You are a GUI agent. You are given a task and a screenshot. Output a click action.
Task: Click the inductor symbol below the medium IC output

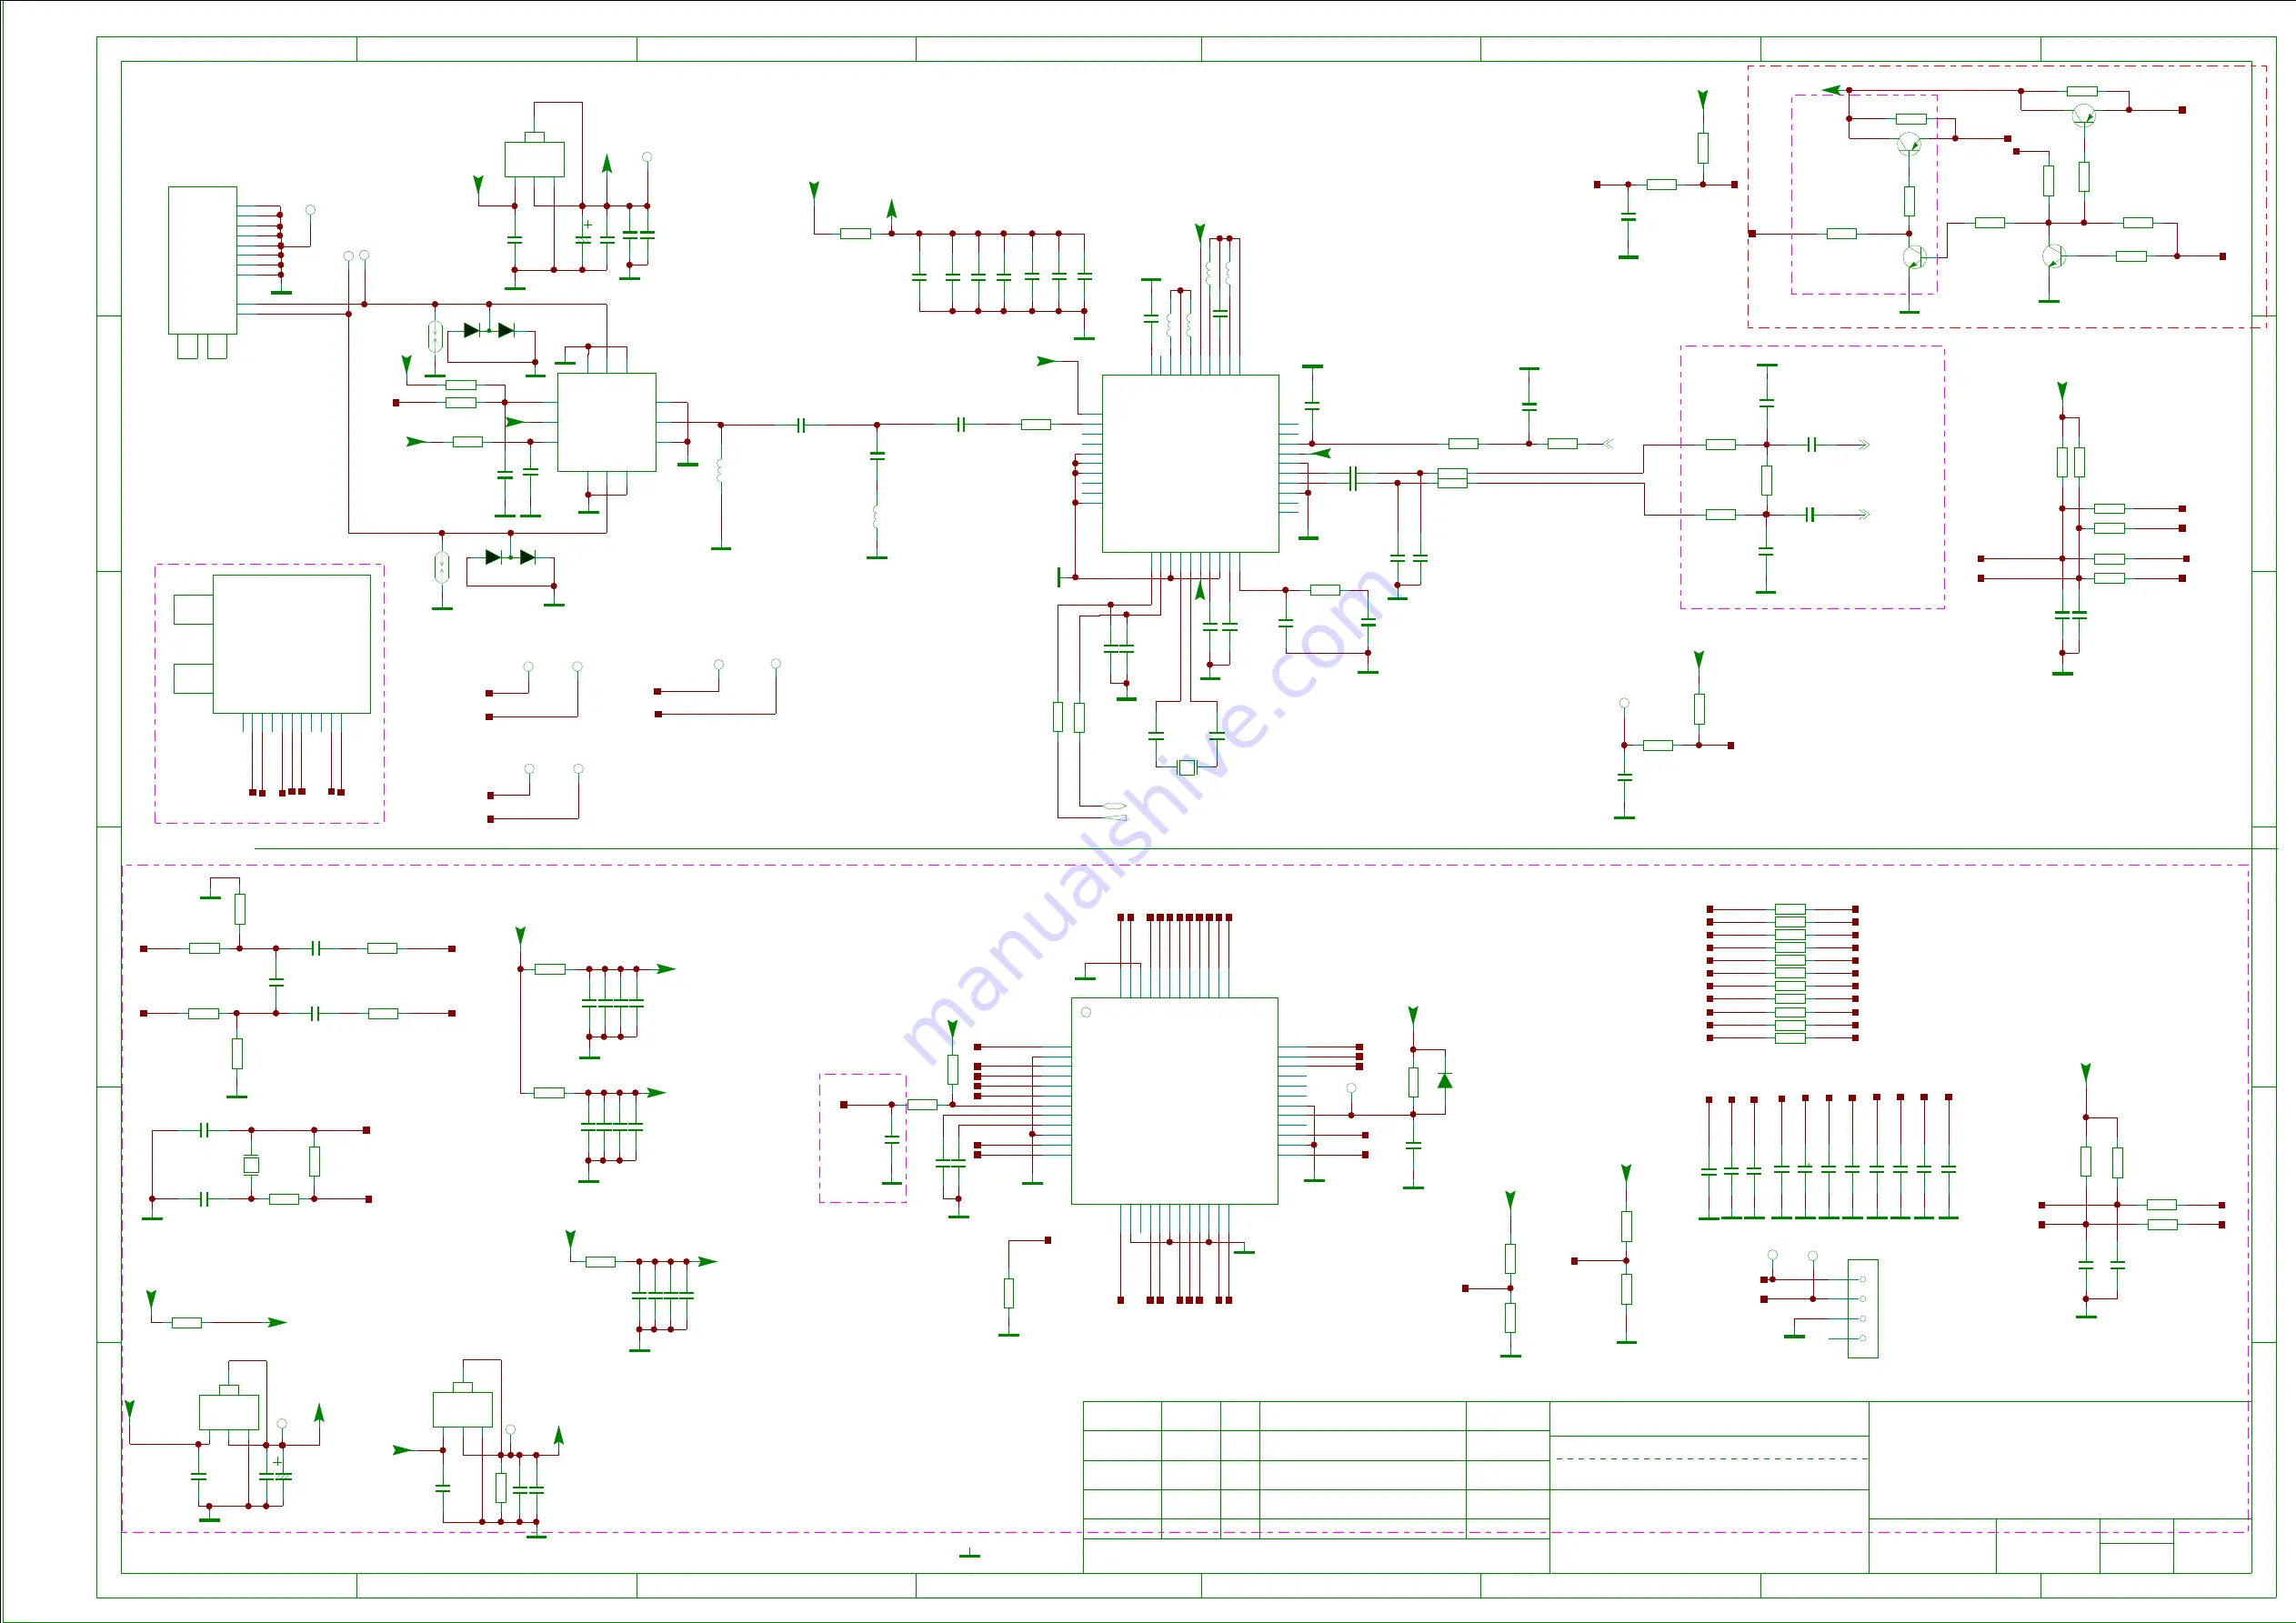point(720,470)
